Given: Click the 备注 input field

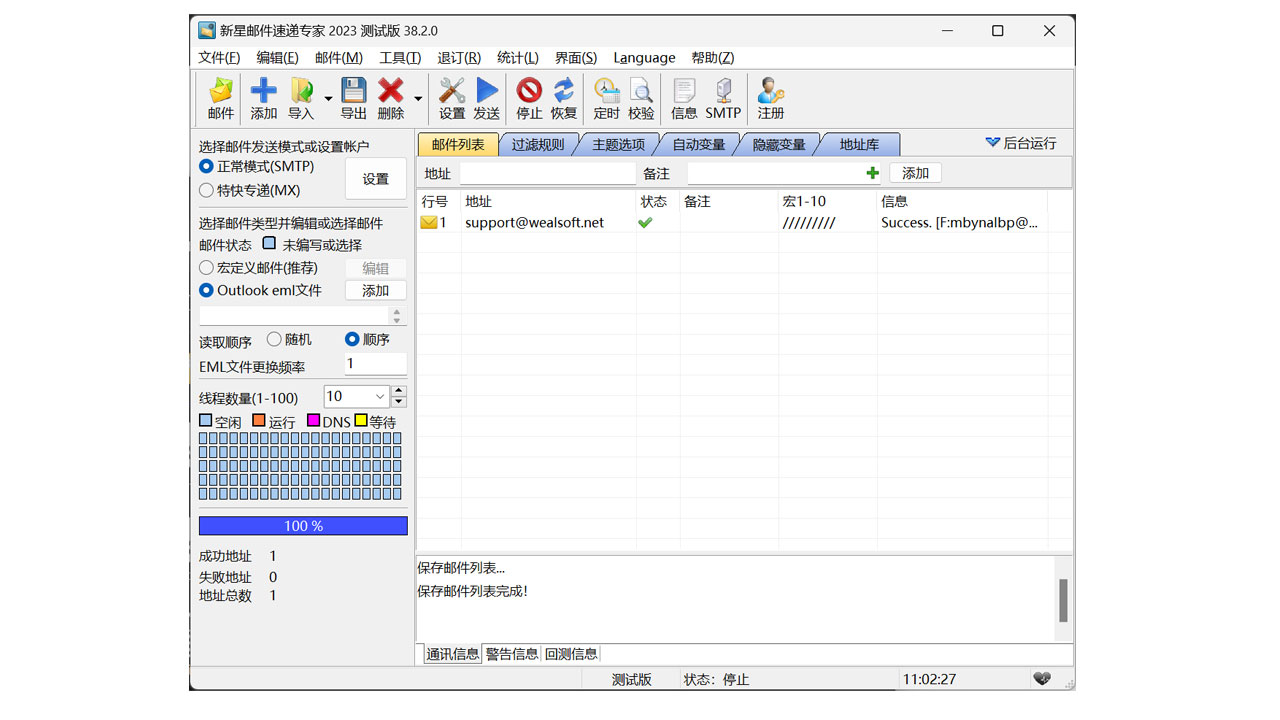Looking at the screenshot, I should point(775,174).
